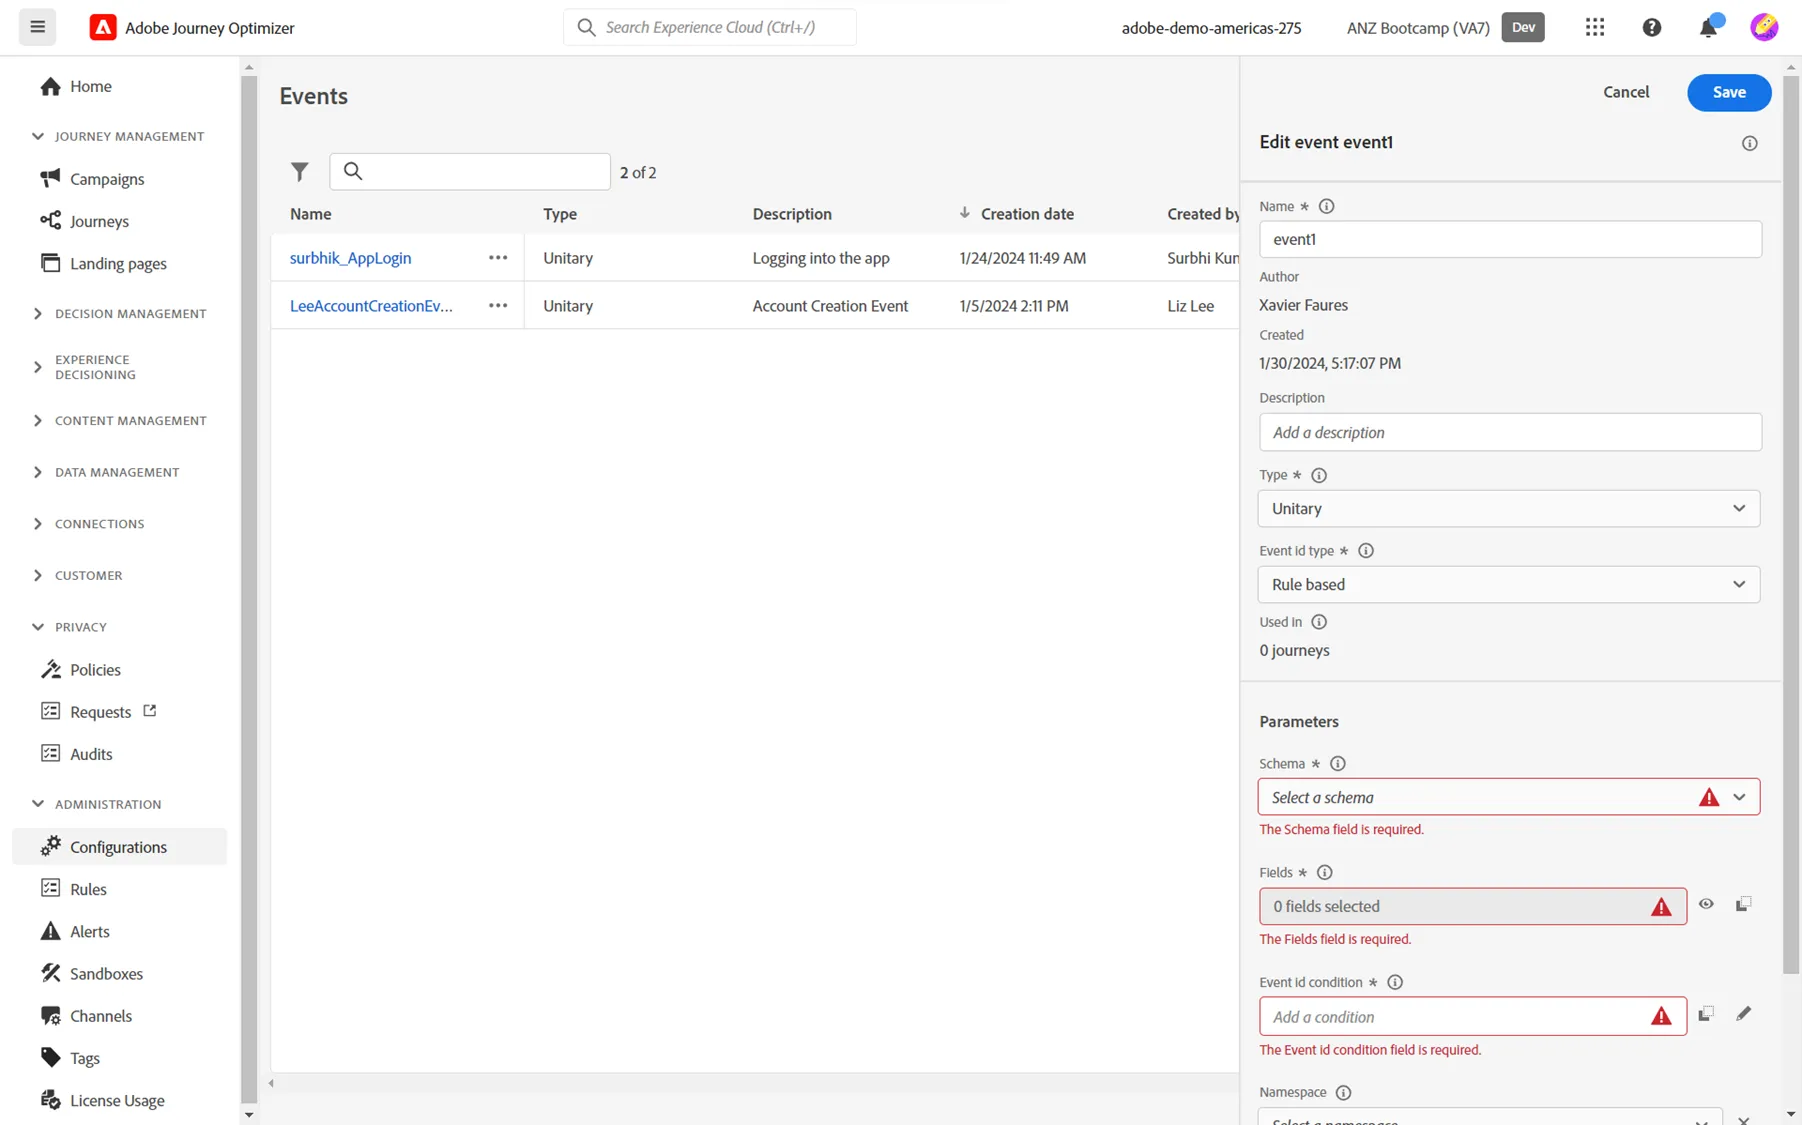Open Requests external link in Privacy
Viewport: 1802px width, 1125px height.
[x=99, y=711]
